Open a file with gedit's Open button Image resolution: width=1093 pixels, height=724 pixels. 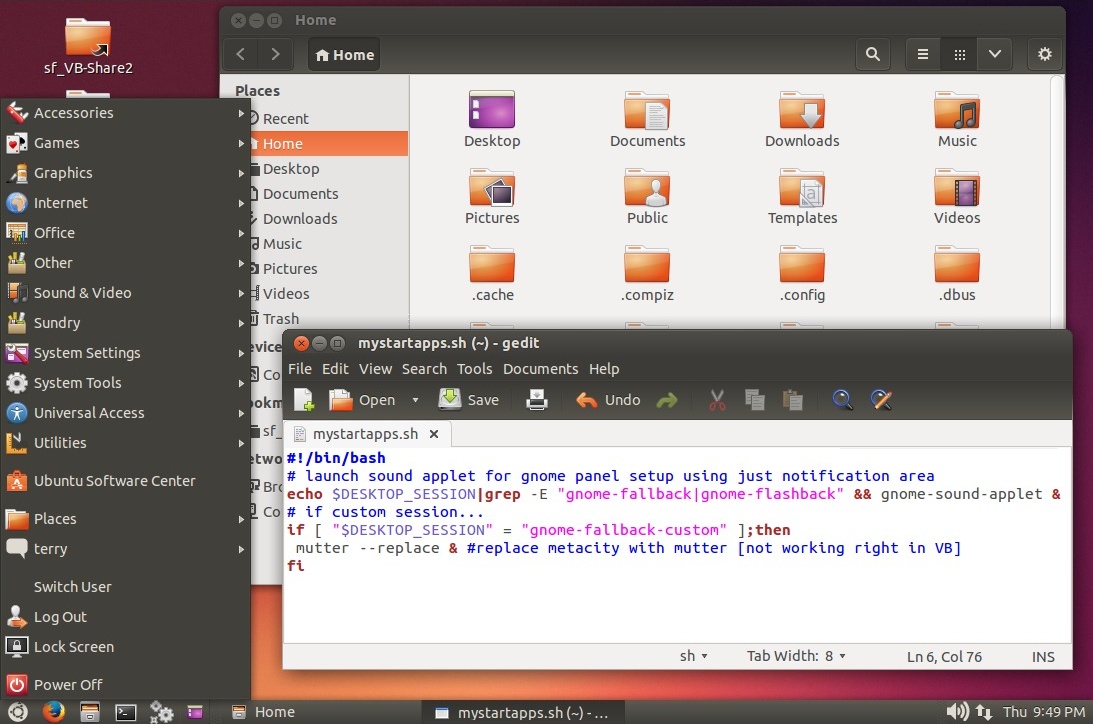pos(362,400)
